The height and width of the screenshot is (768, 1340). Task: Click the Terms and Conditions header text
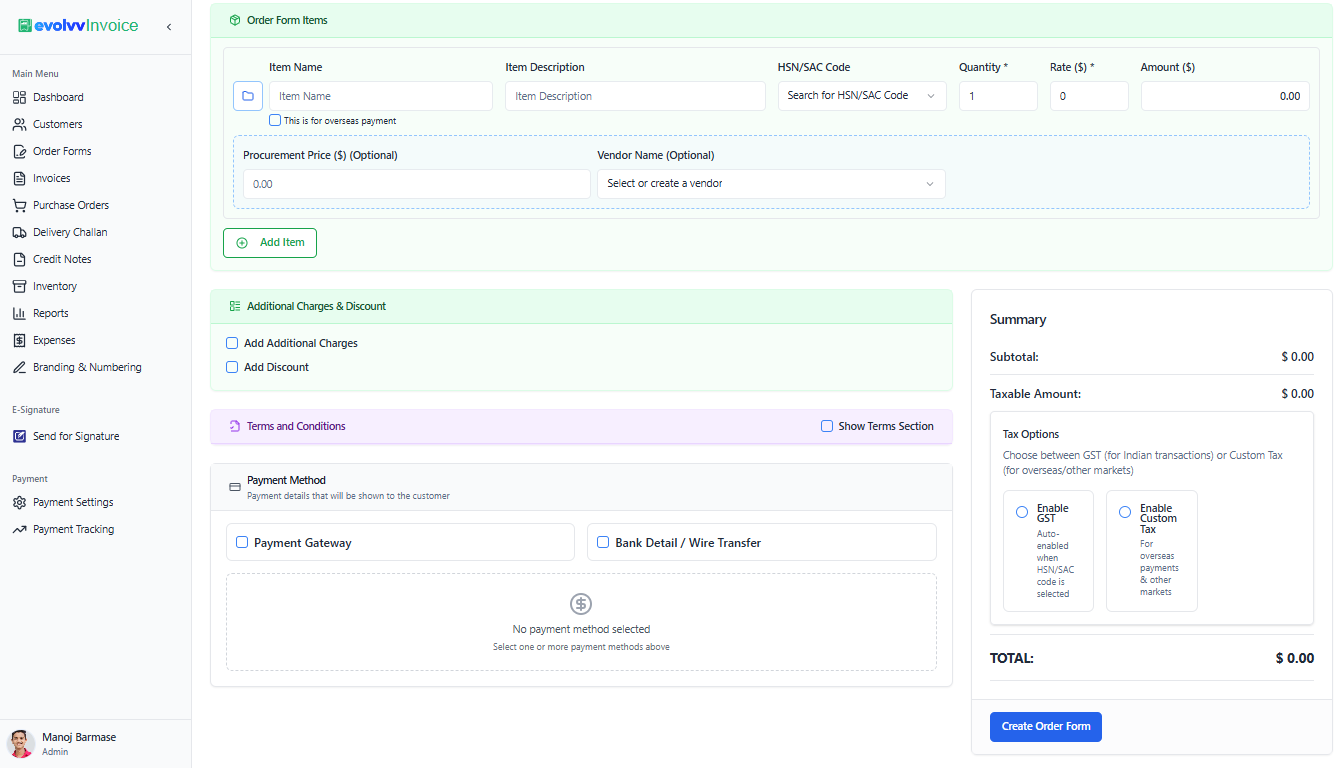[296, 426]
